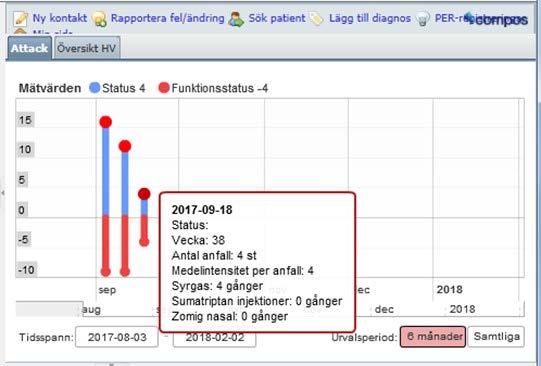The image size is (541, 366).
Task: Click the Medelintensitet per anfall line
Action: (243, 270)
